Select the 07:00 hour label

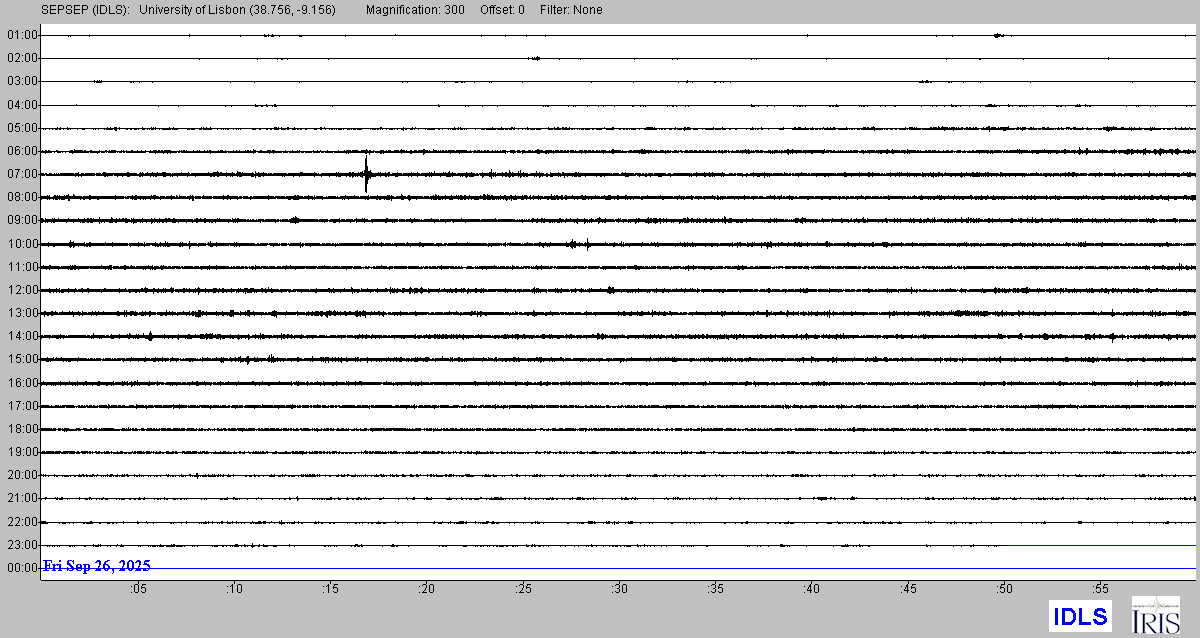click(x=22, y=174)
